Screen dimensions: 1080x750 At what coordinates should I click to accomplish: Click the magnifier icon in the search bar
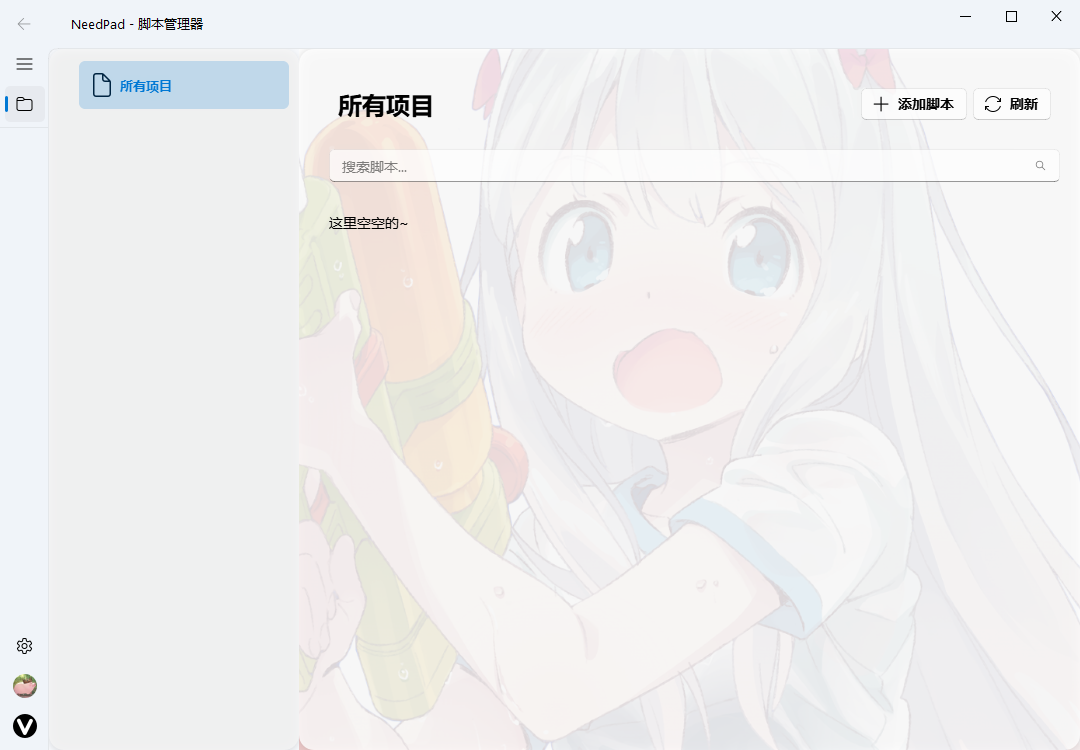click(x=1040, y=165)
